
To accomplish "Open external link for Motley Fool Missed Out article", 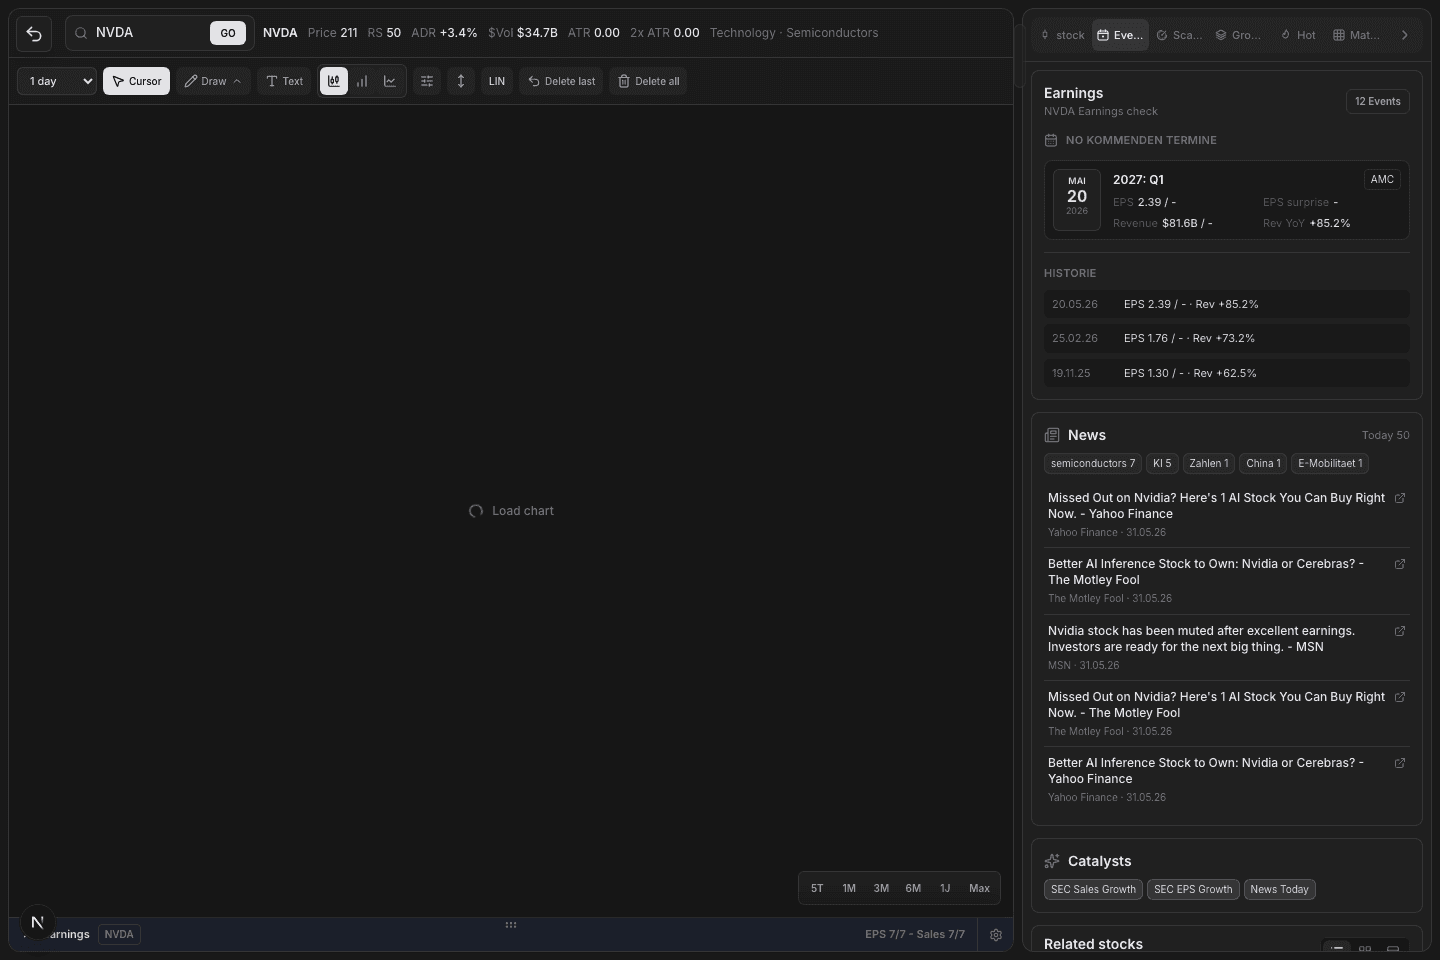I will (x=1400, y=697).
